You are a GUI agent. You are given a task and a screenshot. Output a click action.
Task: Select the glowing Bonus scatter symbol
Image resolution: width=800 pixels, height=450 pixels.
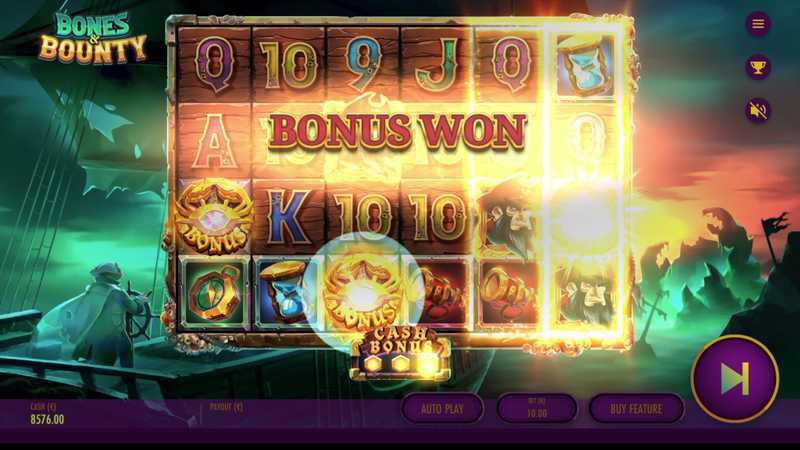pos(363,292)
